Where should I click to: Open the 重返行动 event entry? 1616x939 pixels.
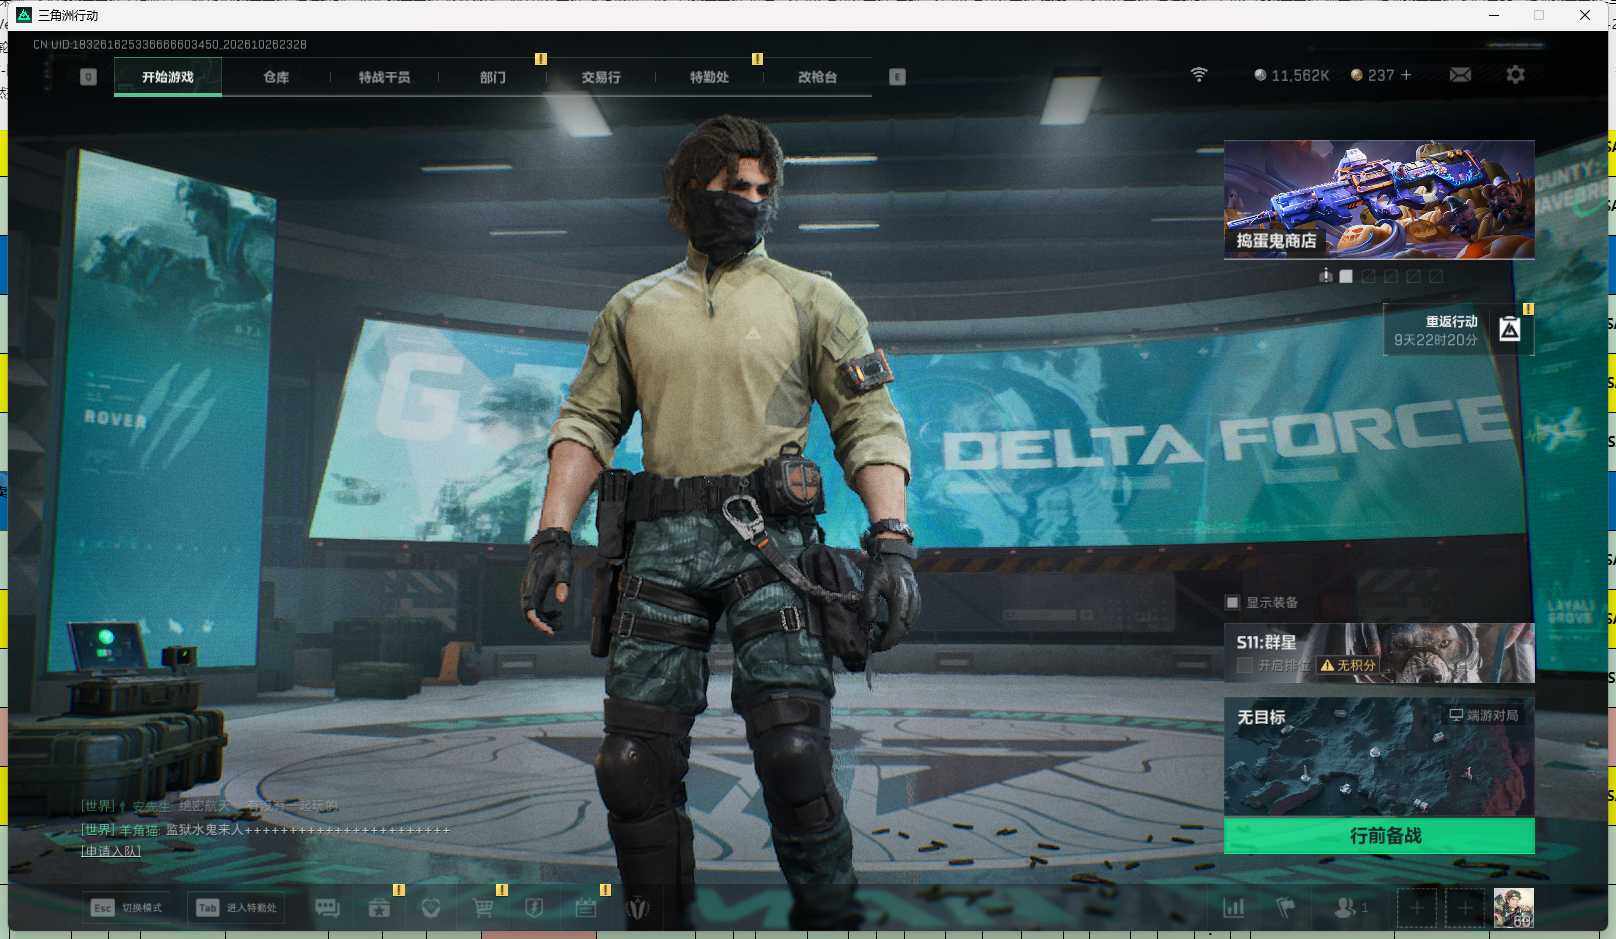click(x=1458, y=330)
